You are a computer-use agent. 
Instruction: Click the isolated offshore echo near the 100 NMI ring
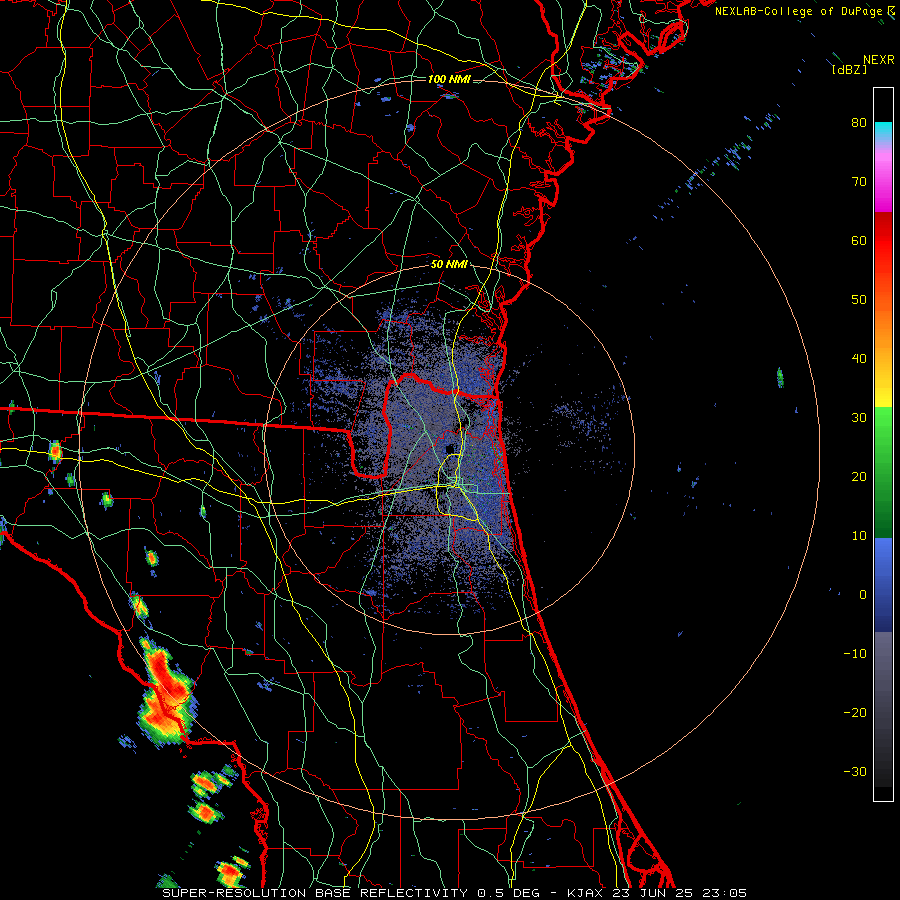click(780, 378)
